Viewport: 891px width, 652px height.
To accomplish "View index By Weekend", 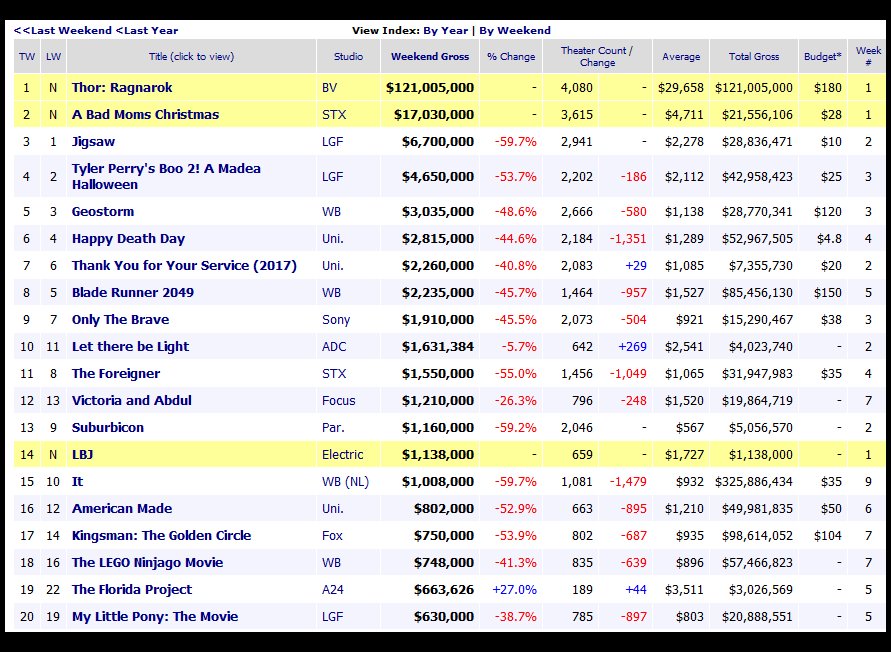I will (x=515, y=31).
